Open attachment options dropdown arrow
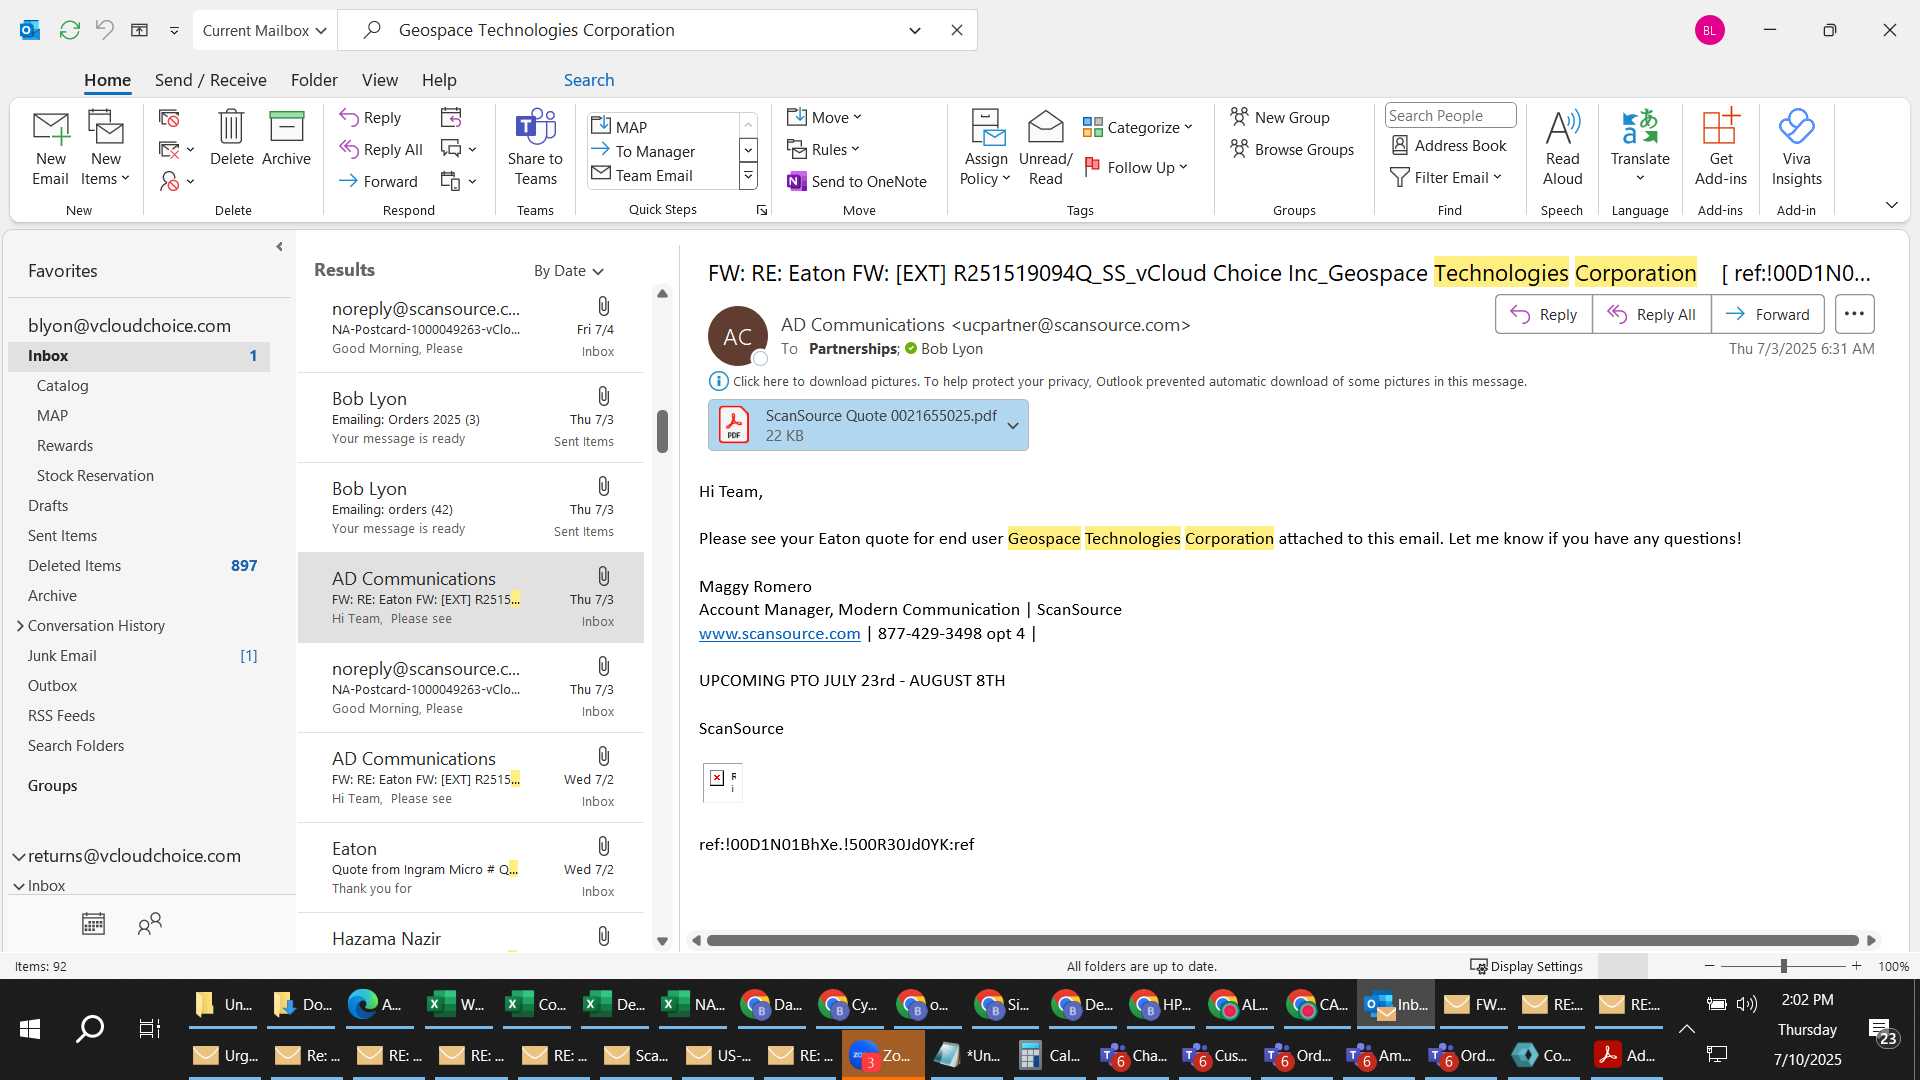1920x1080 pixels. tap(1013, 426)
